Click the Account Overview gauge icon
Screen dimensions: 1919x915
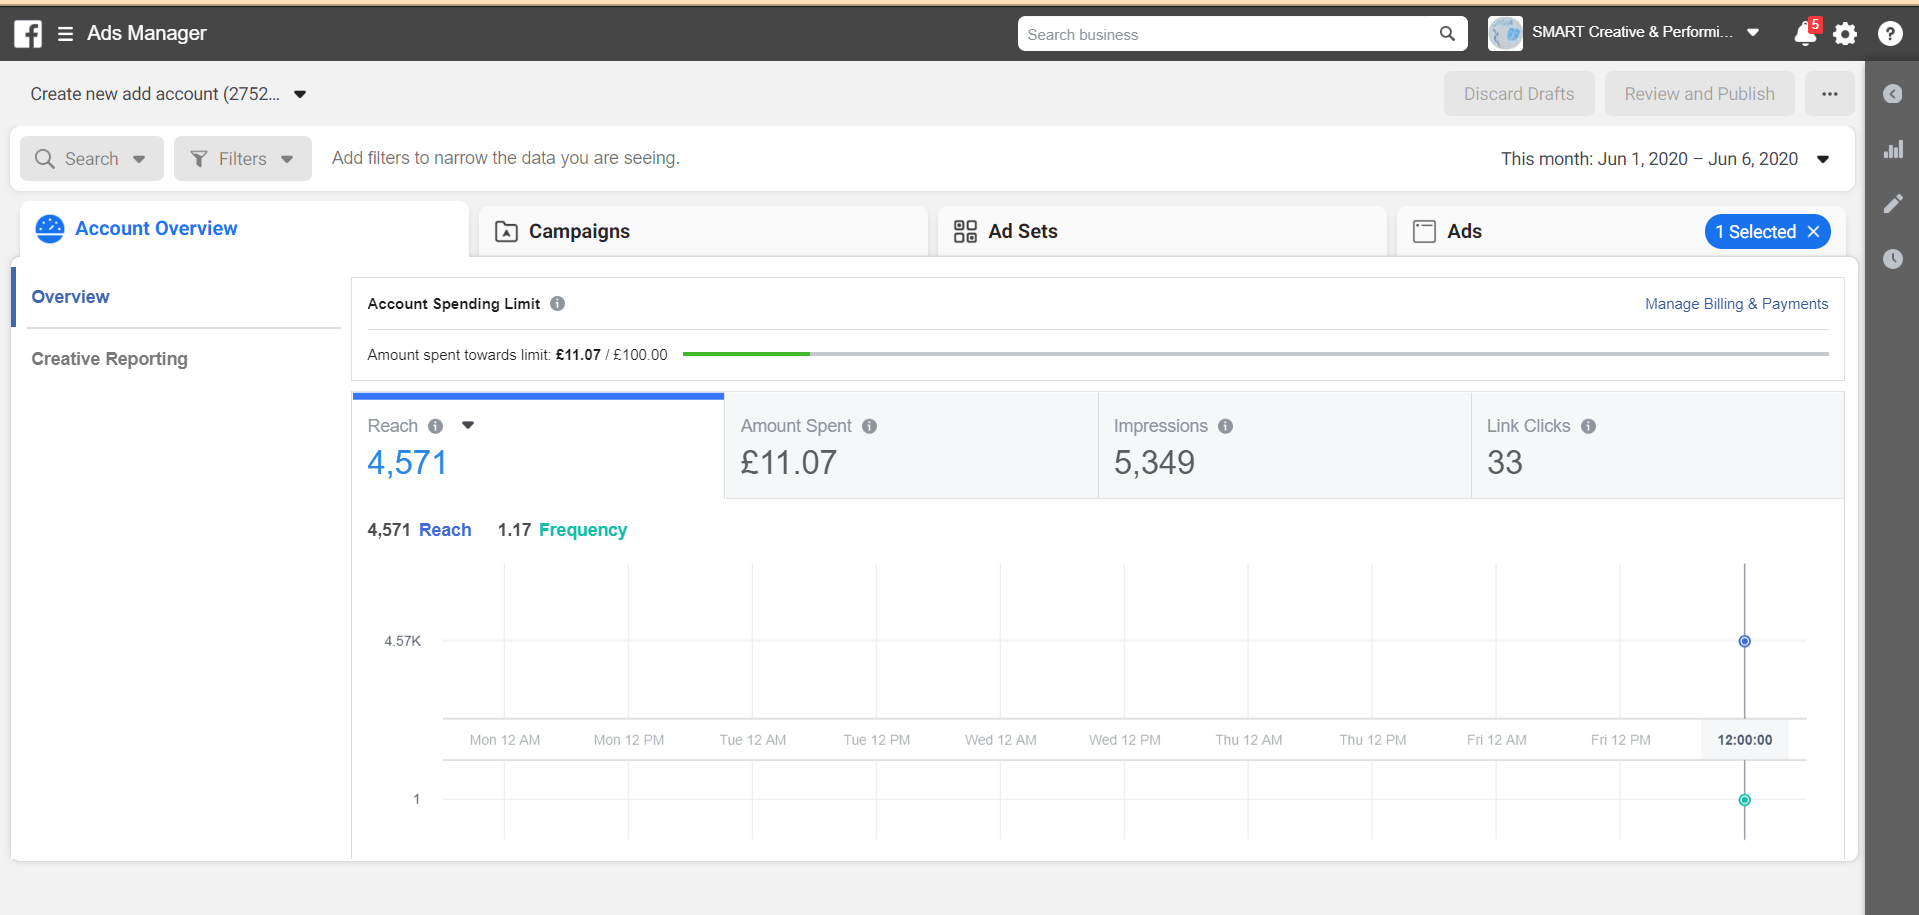49,229
